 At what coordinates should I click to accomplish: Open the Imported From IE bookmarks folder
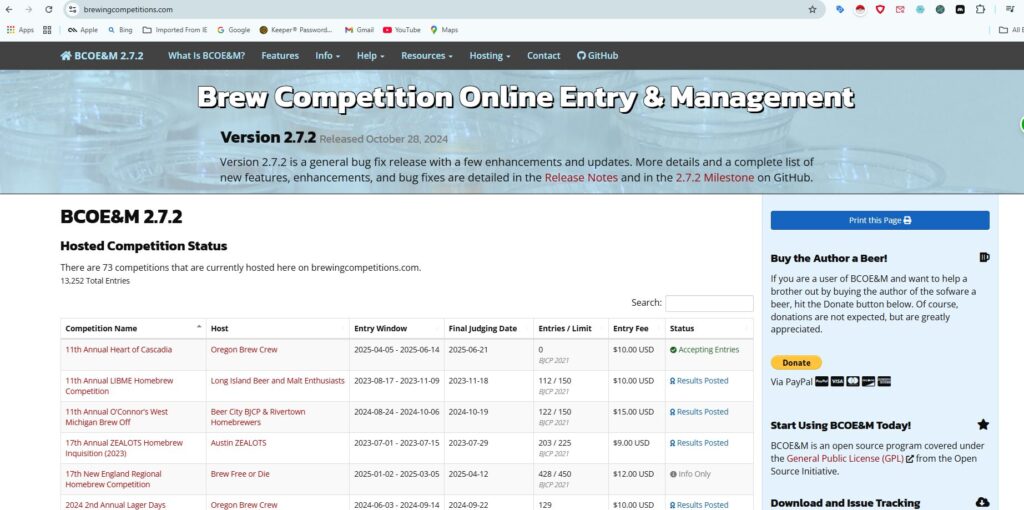coord(174,30)
